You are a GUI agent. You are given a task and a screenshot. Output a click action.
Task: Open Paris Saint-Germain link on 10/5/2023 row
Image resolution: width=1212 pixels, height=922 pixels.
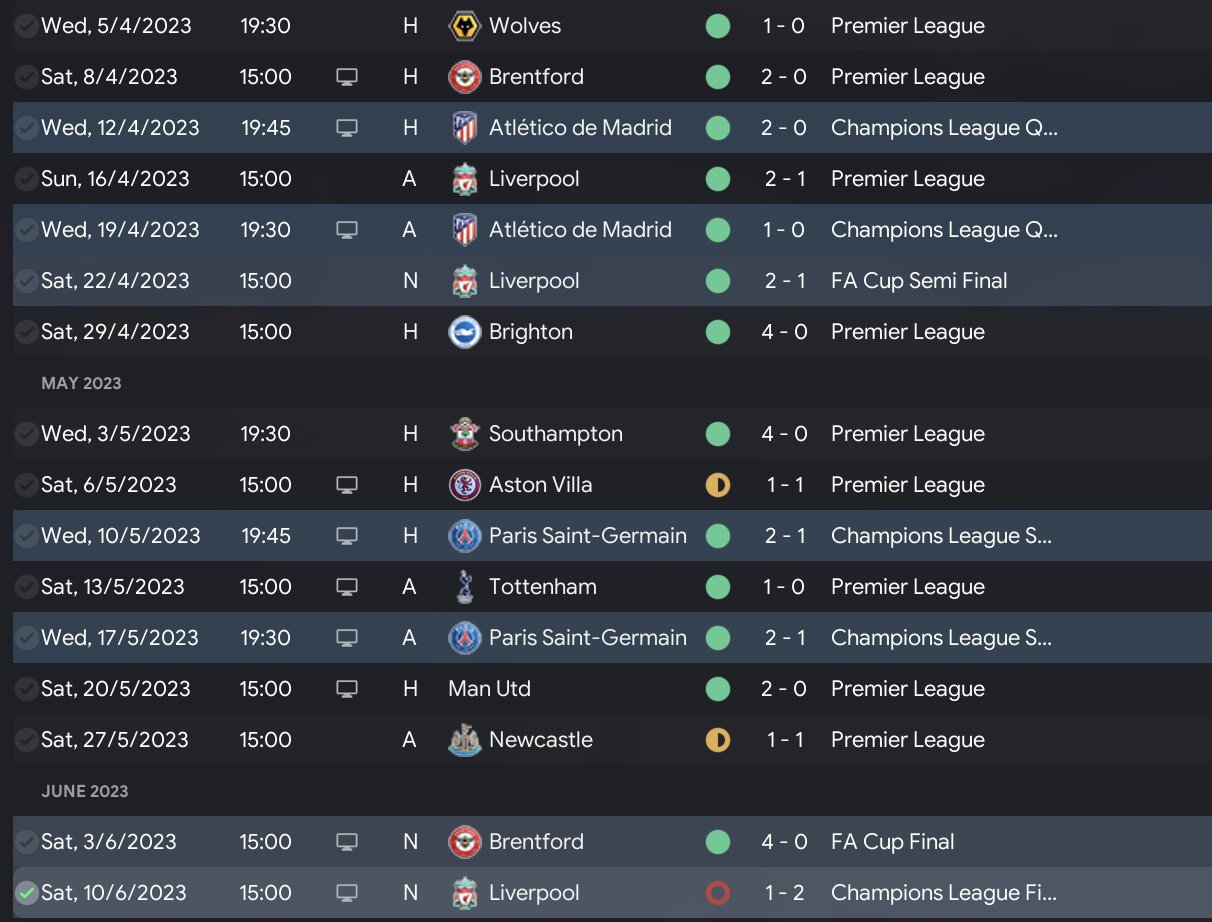click(x=587, y=536)
